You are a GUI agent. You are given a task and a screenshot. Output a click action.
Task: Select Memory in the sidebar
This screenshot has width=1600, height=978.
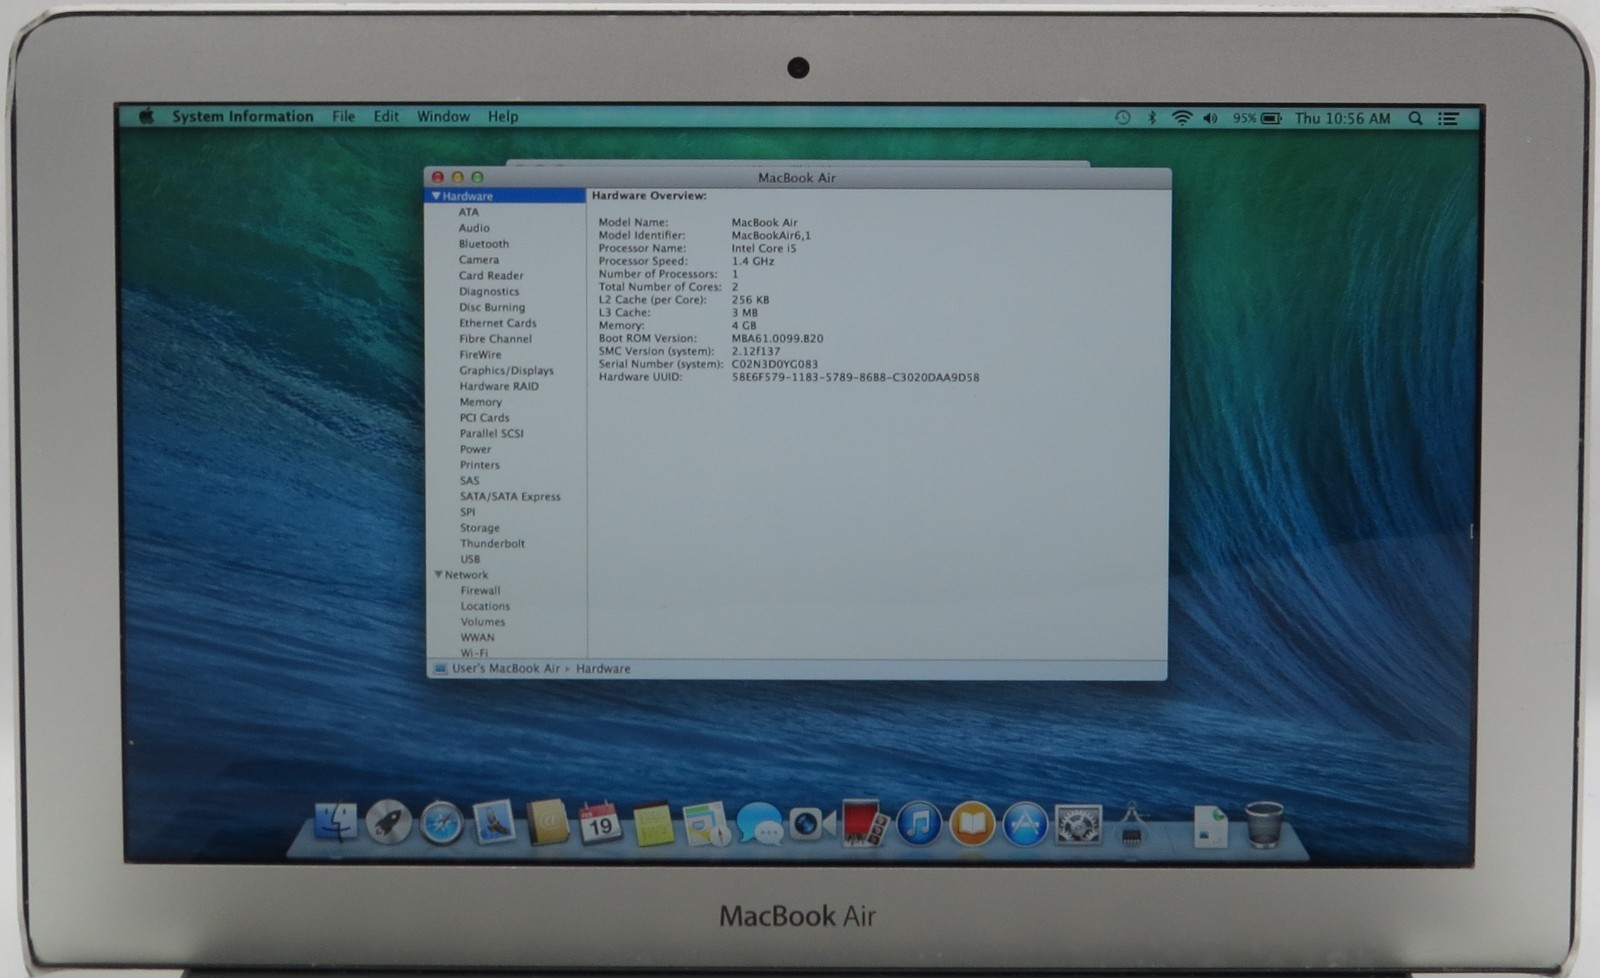[x=481, y=402]
